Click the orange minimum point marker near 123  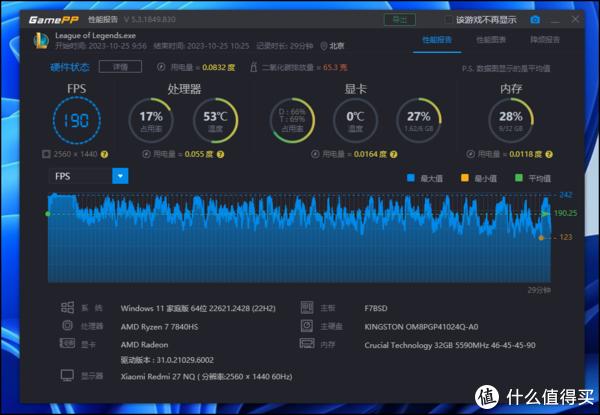[x=541, y=238]
